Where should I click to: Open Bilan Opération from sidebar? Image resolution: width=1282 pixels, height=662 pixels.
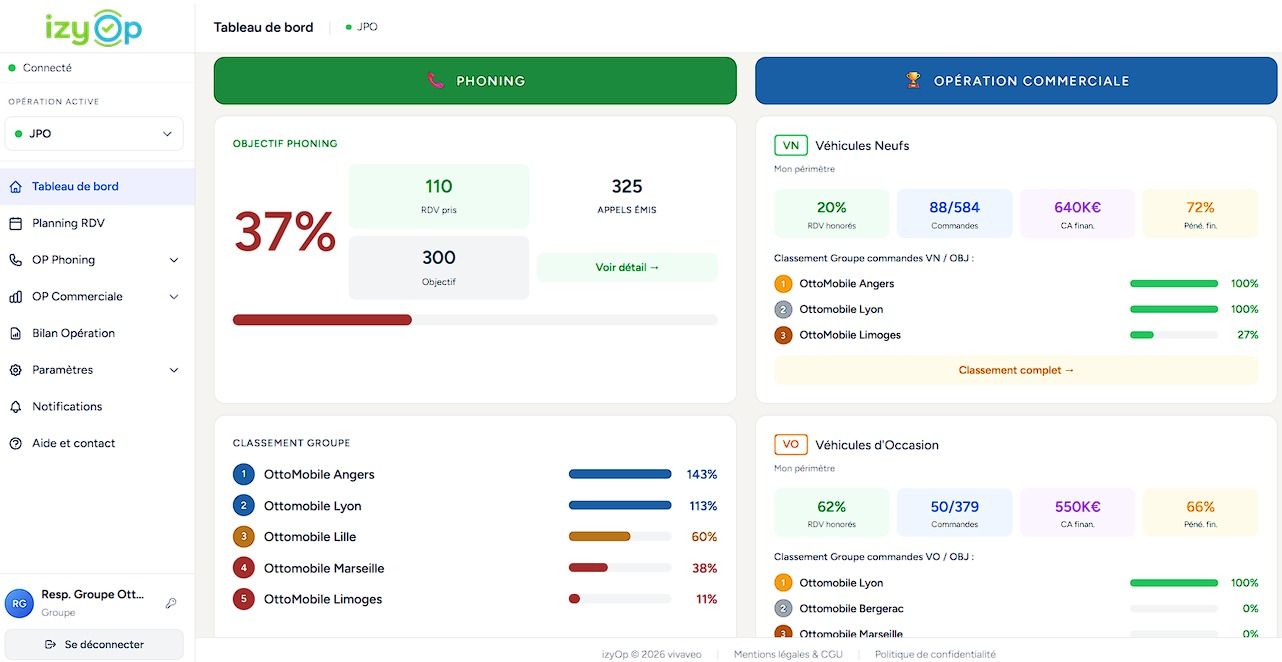(97, 333)
